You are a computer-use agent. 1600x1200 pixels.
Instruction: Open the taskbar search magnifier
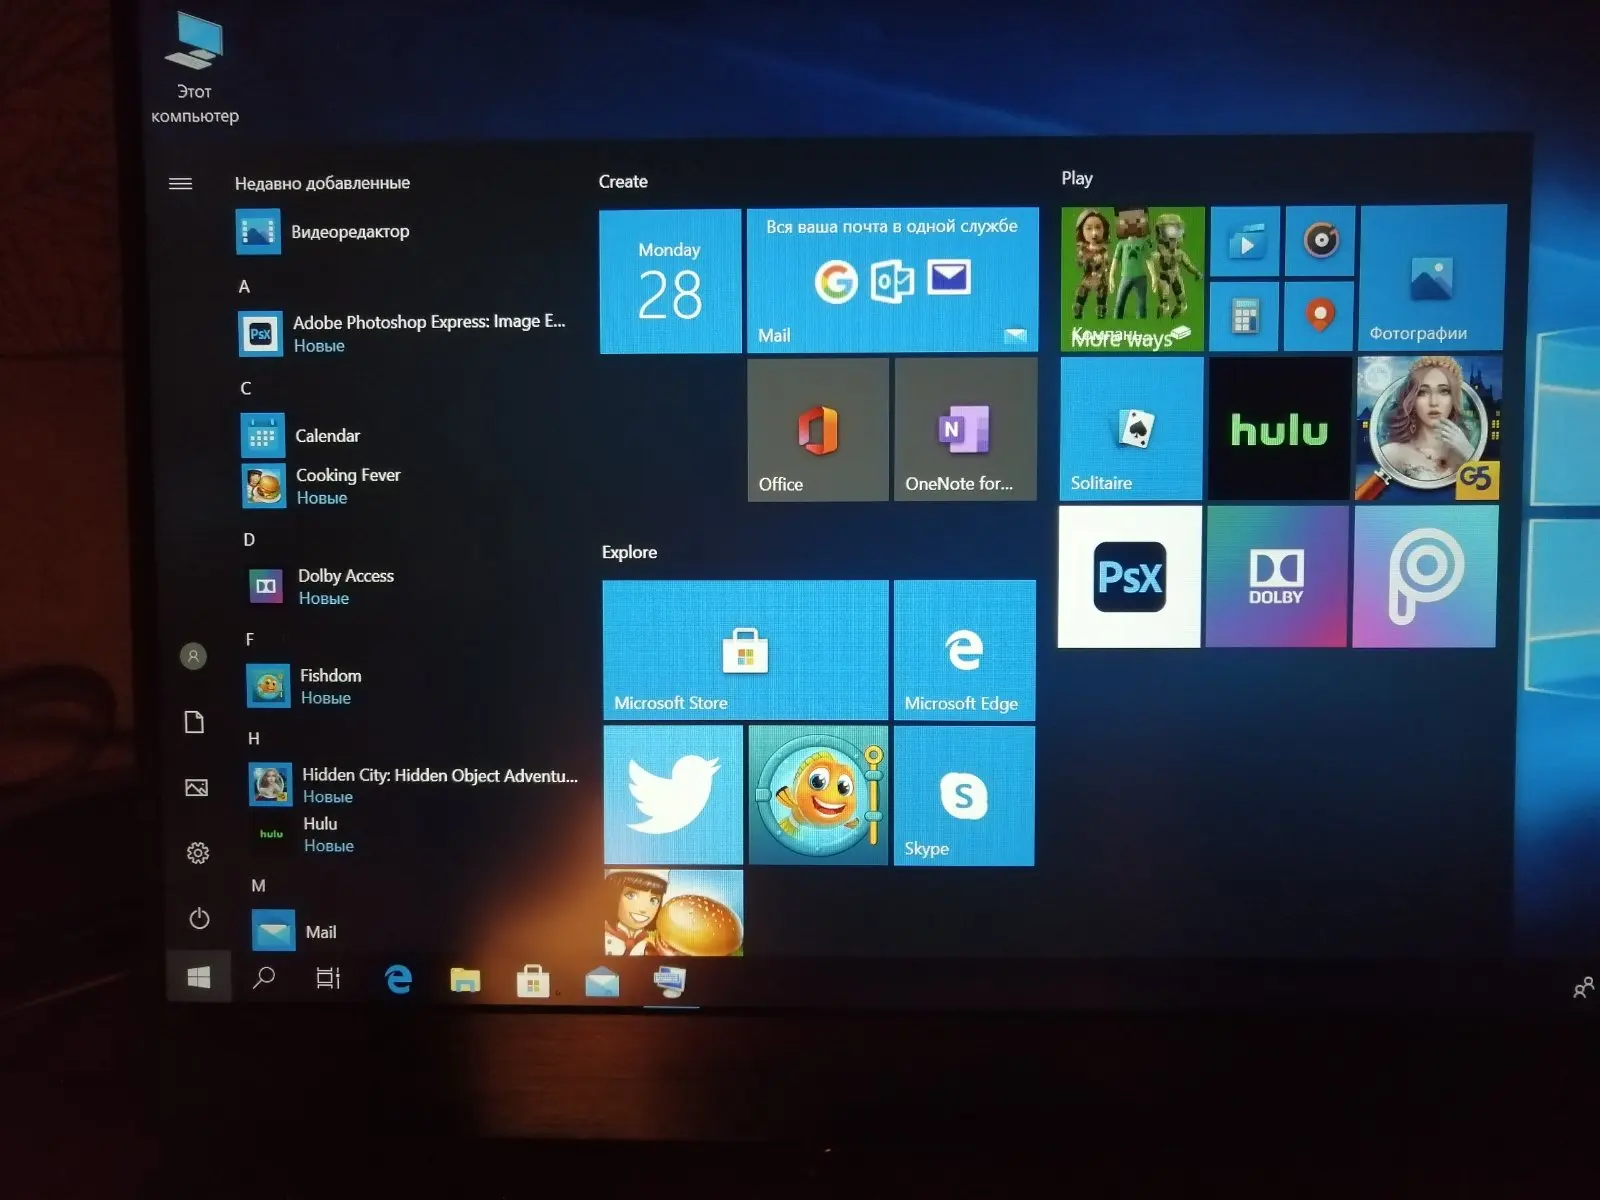[x=264, y=977]
